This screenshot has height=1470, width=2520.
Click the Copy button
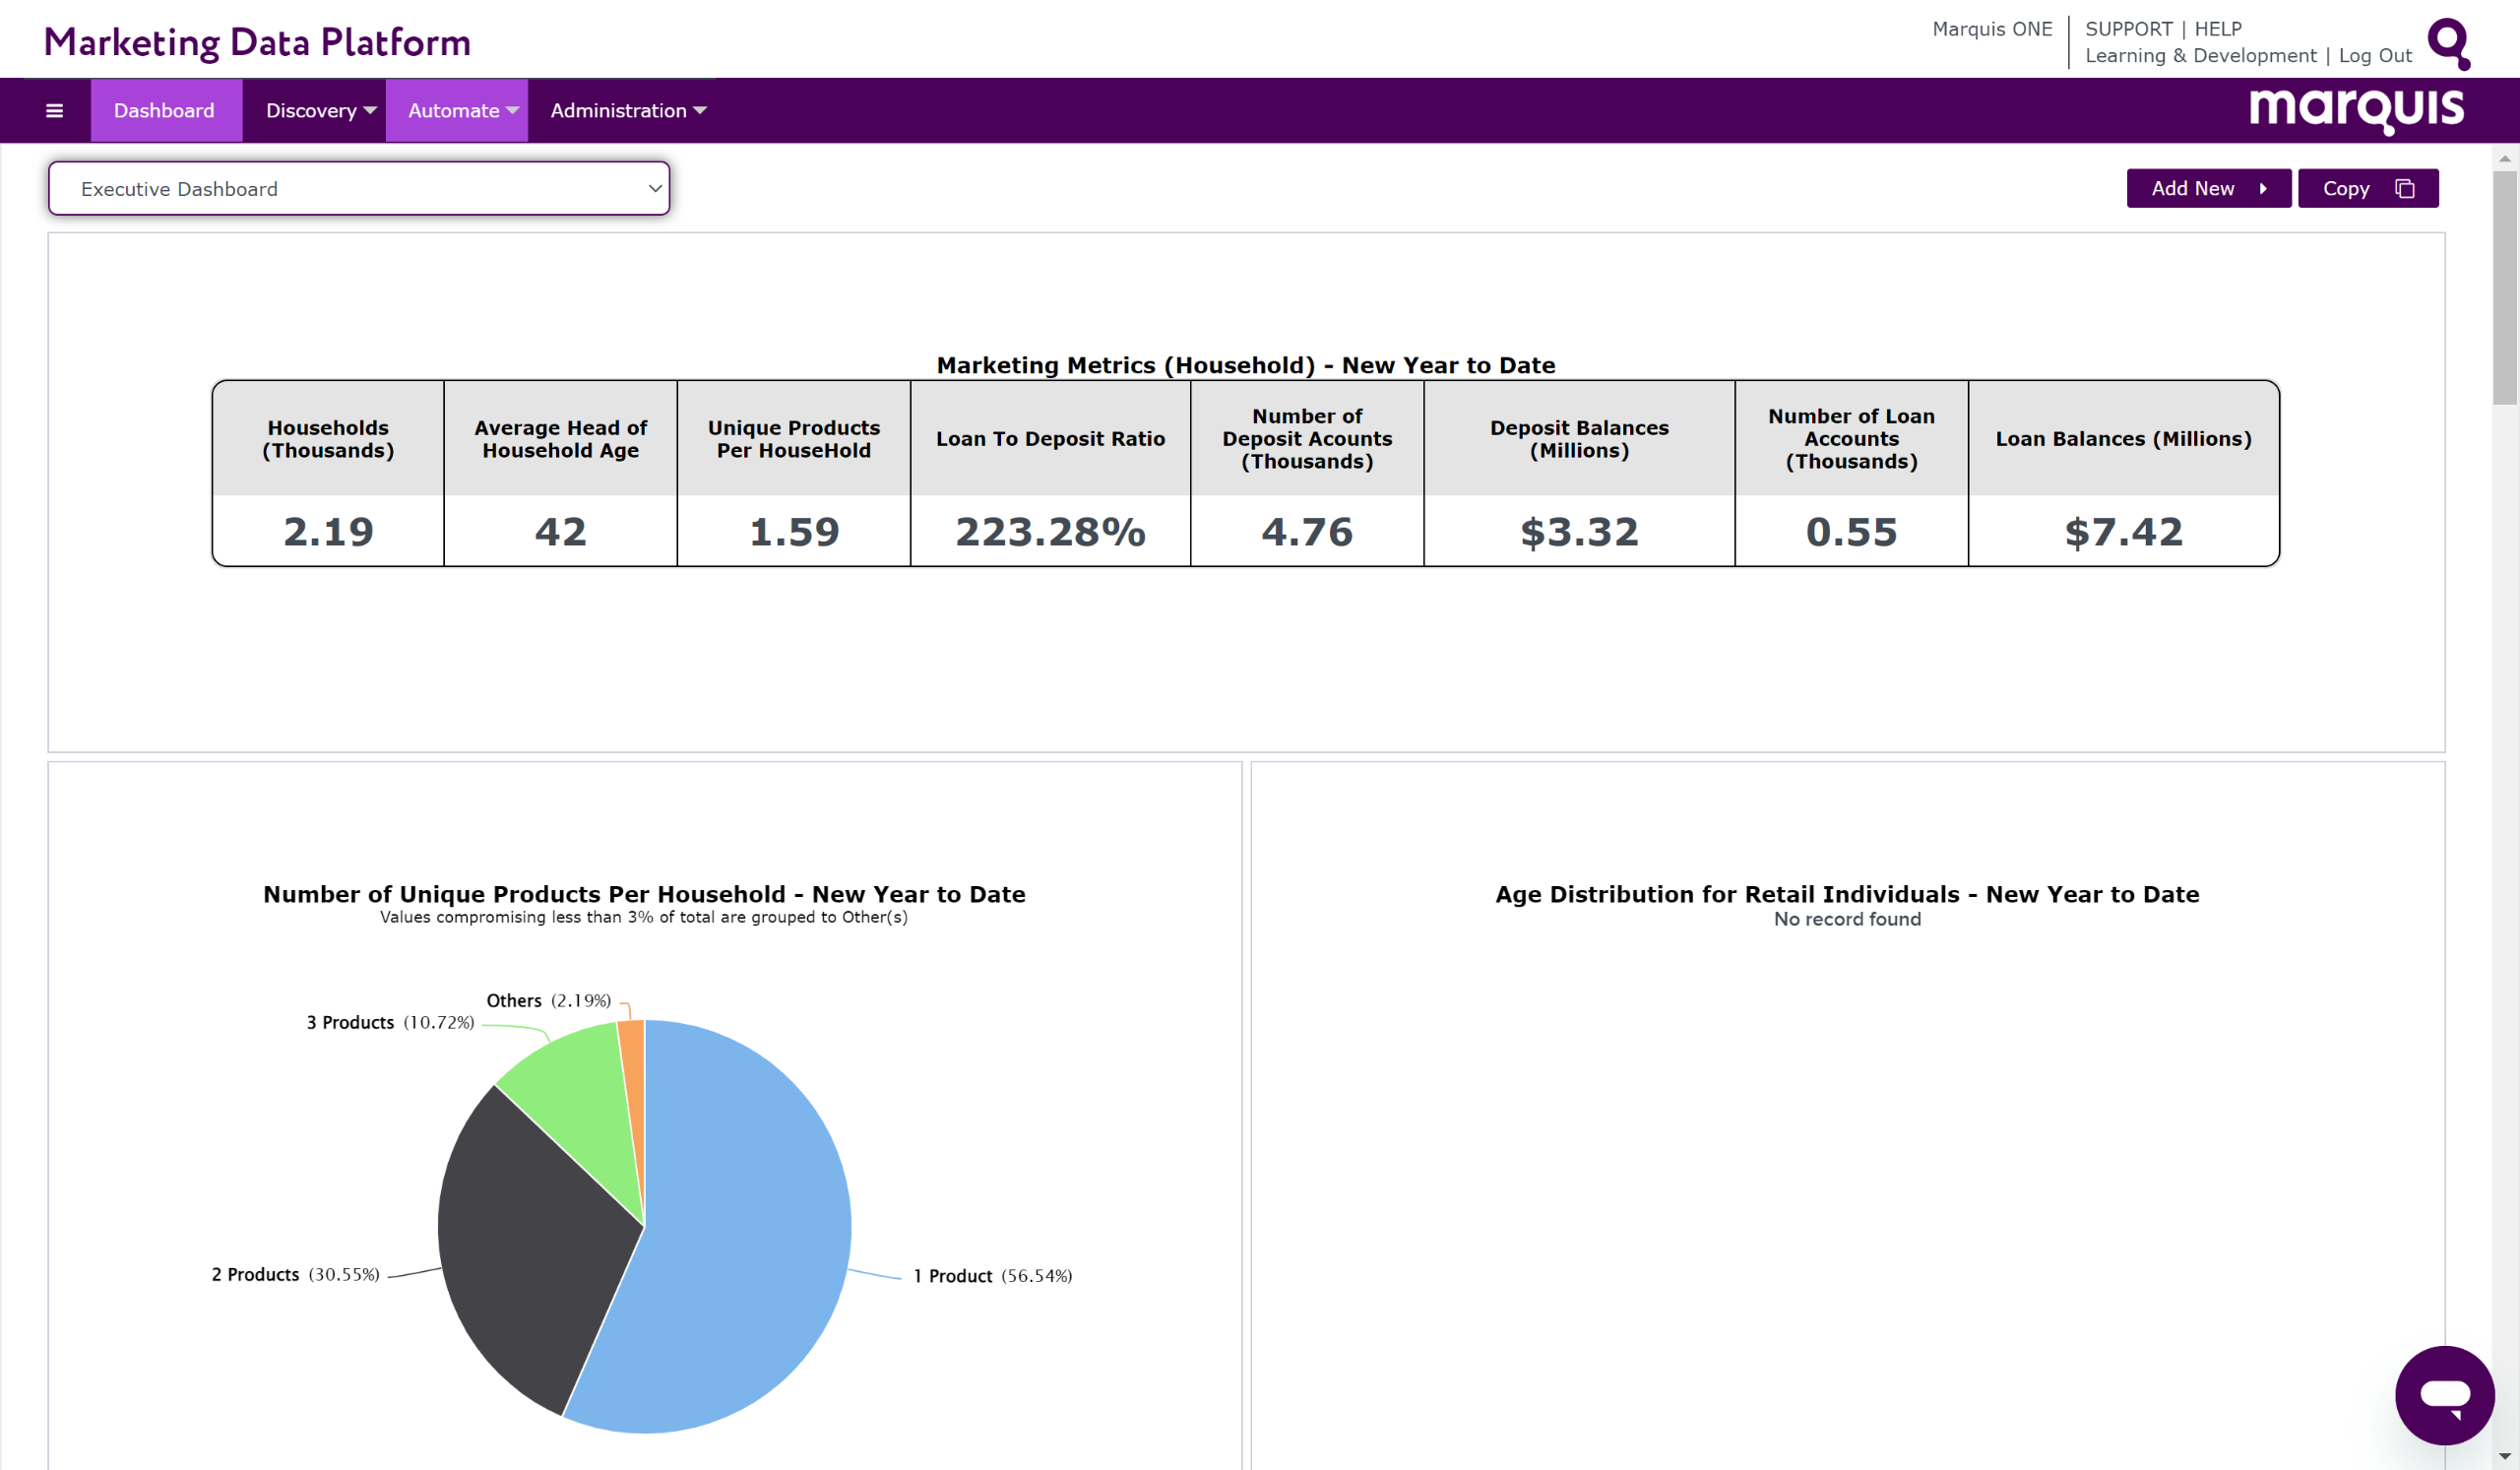click(2367, 188)
